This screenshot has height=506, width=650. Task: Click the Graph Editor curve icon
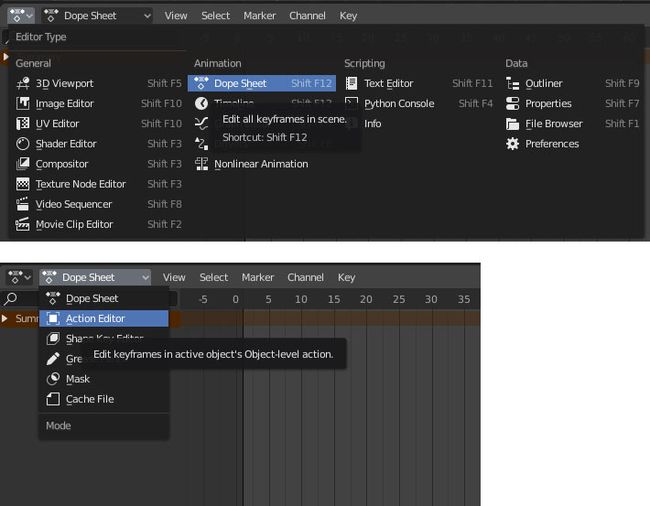point(201,123)
